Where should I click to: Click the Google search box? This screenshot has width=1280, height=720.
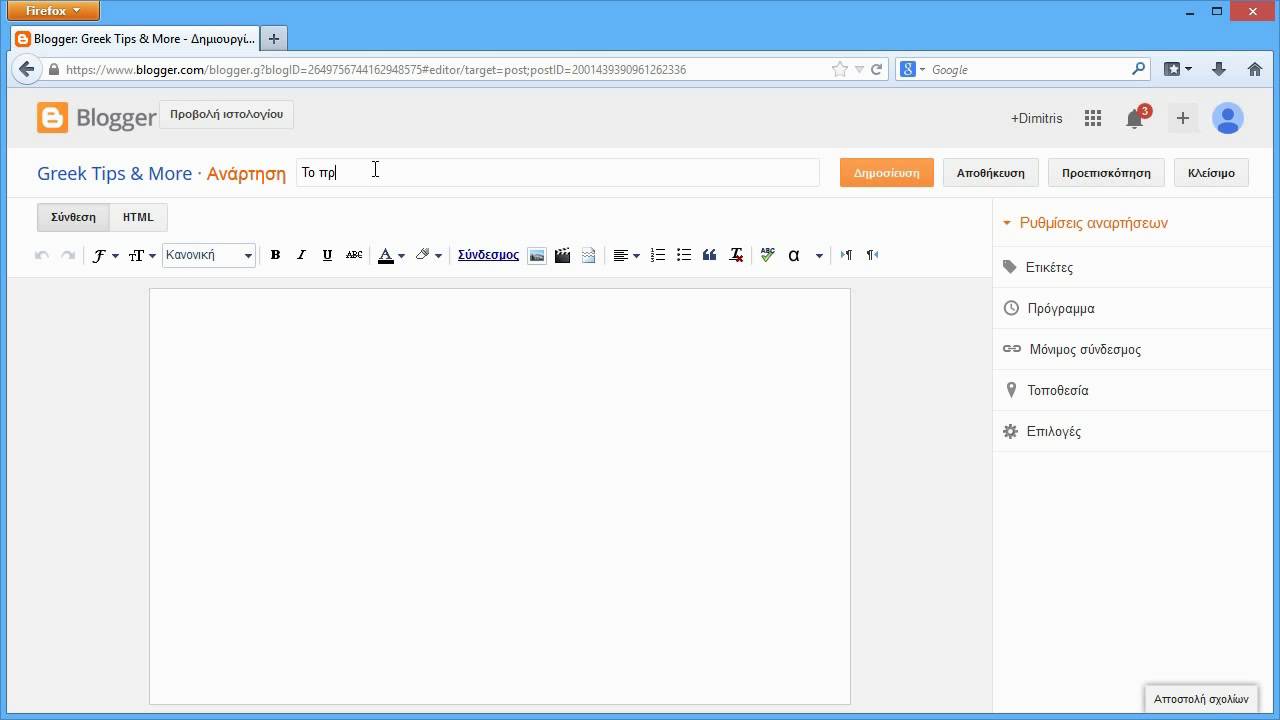1023,70
